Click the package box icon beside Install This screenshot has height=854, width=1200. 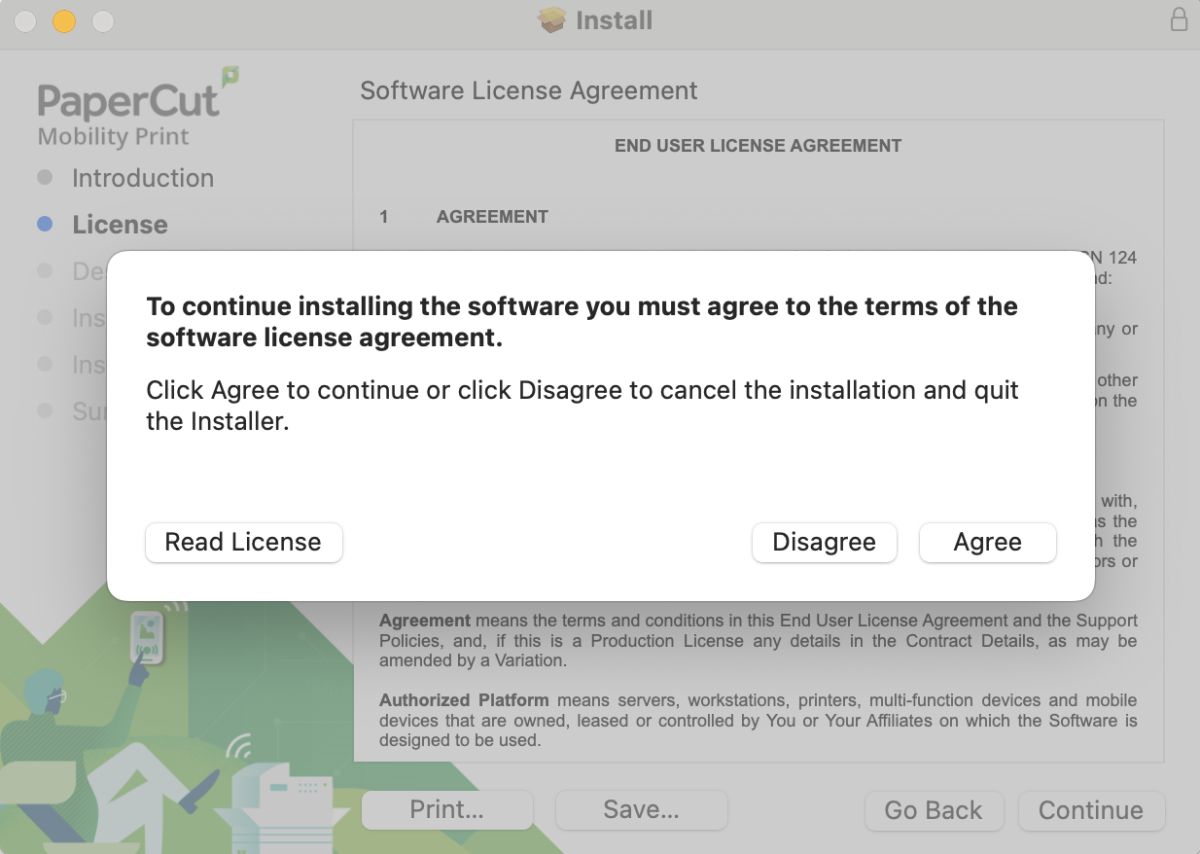(551, 20)
